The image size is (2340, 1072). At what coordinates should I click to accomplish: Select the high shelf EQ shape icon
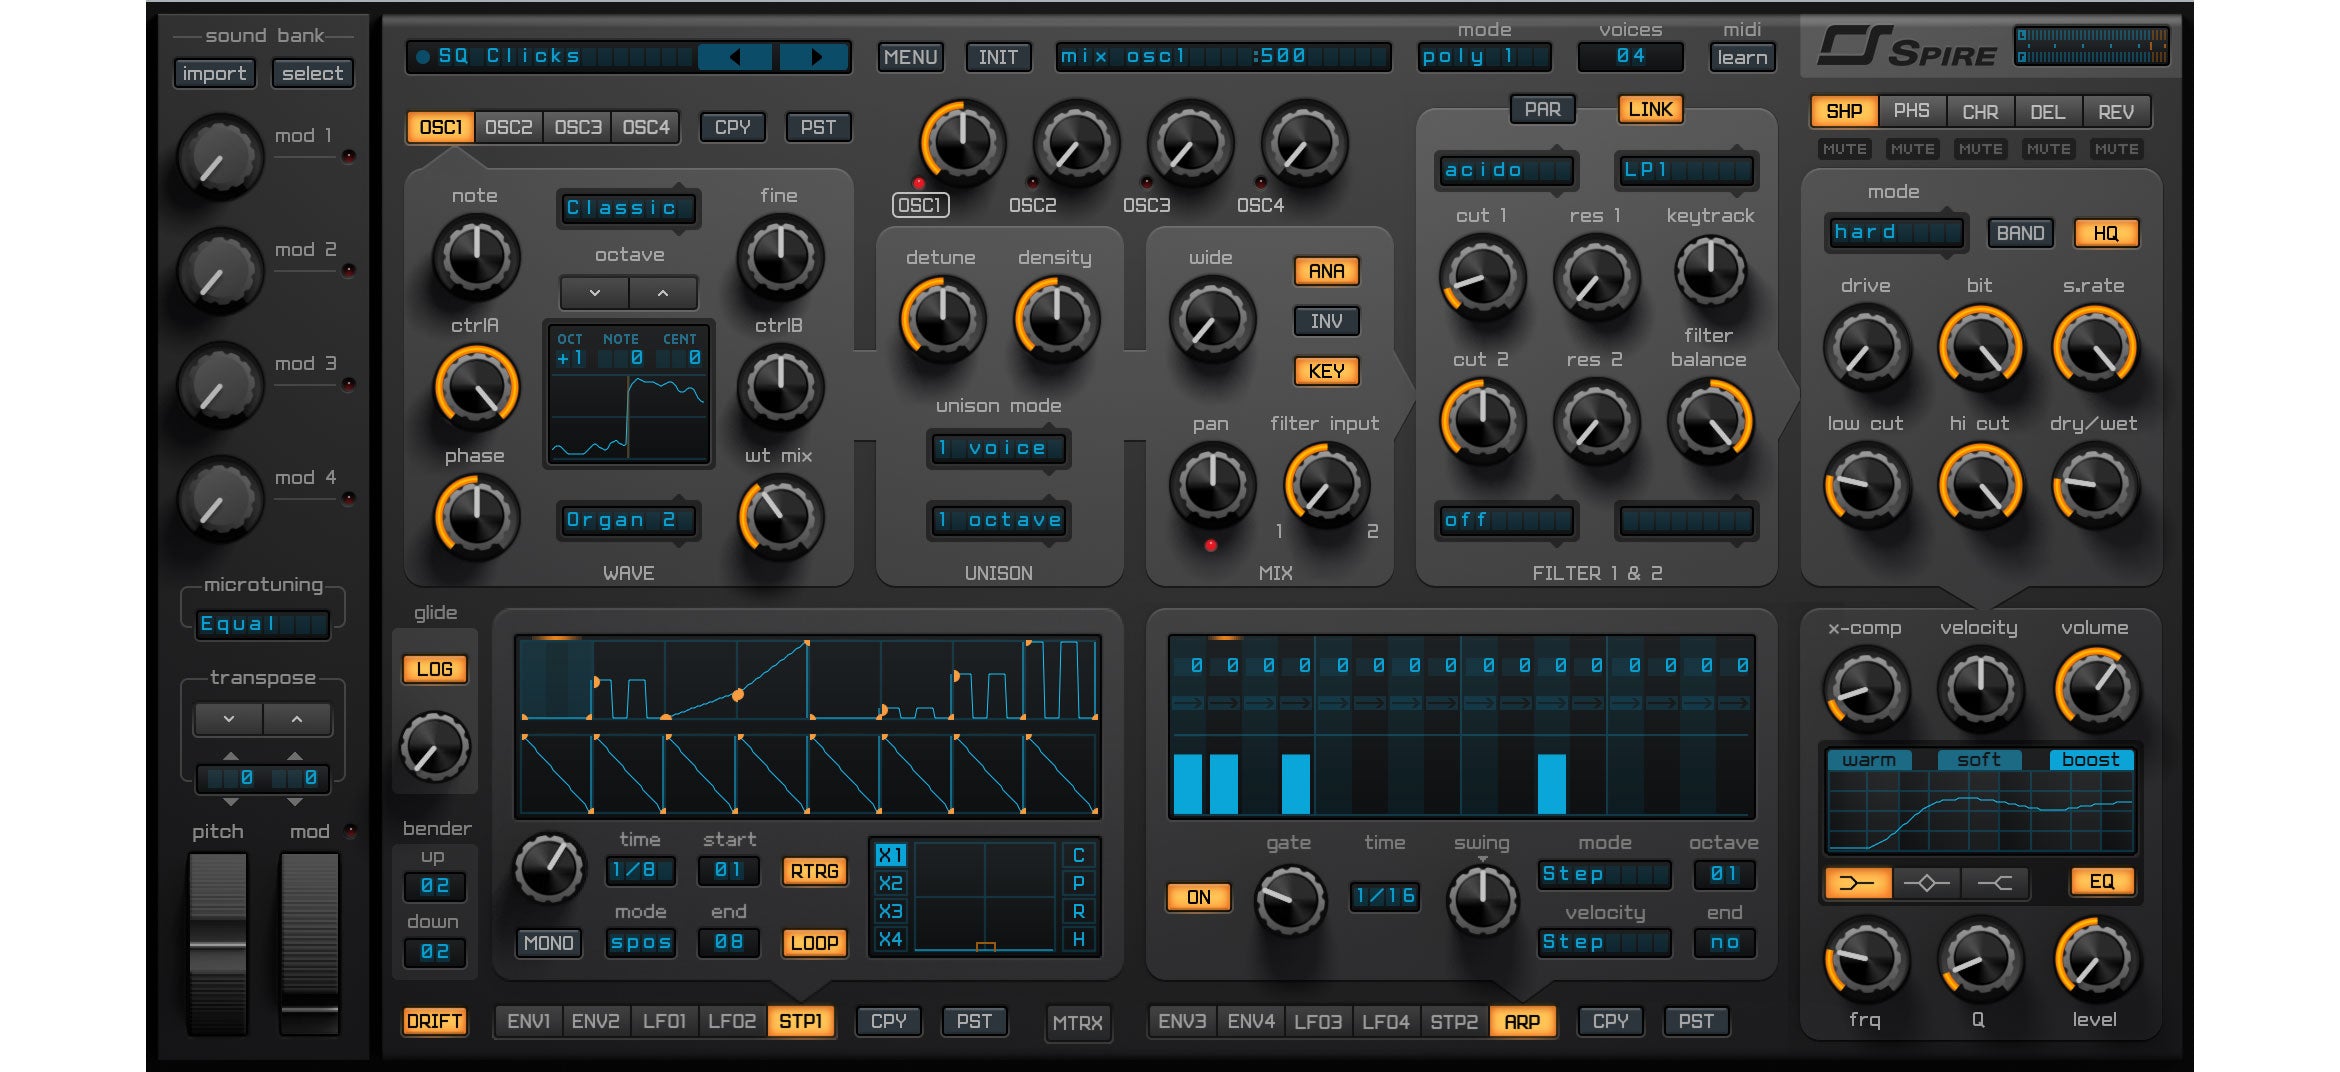tap(1994, 882)
